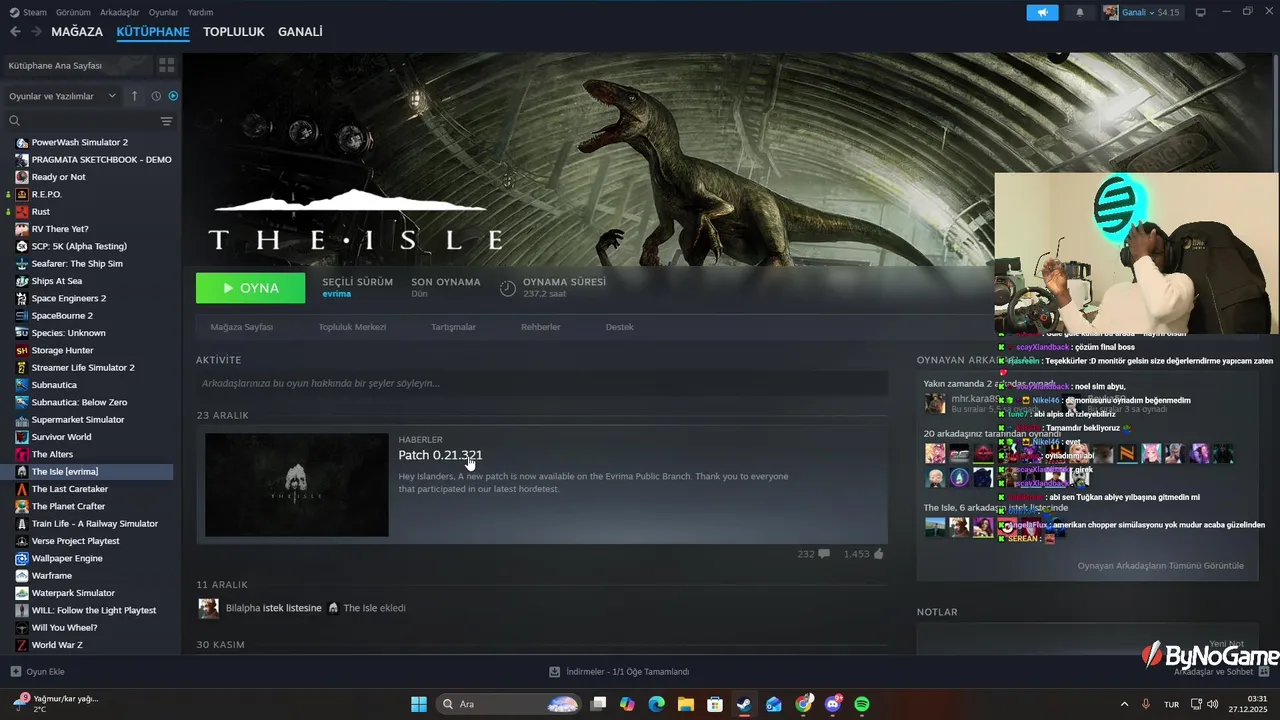Switch to the KÜTÜPHANE tab
1280x720 pixels.
point(153,32)
